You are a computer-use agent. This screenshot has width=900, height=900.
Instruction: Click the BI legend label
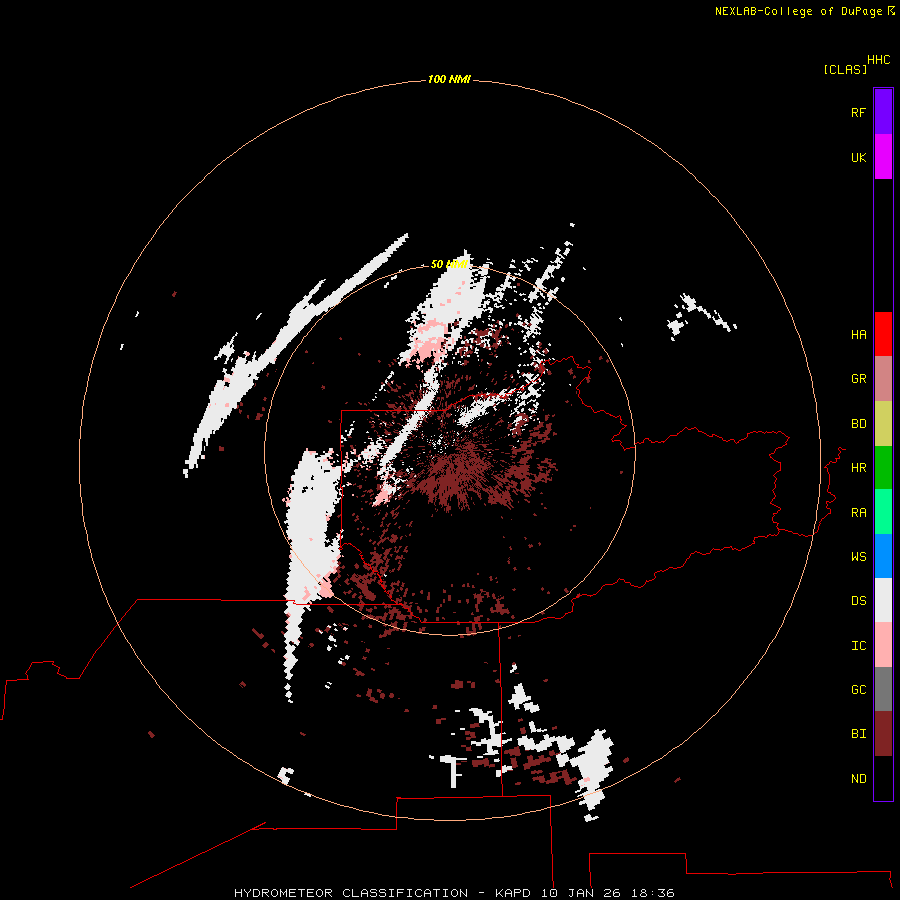click(858, 734)
